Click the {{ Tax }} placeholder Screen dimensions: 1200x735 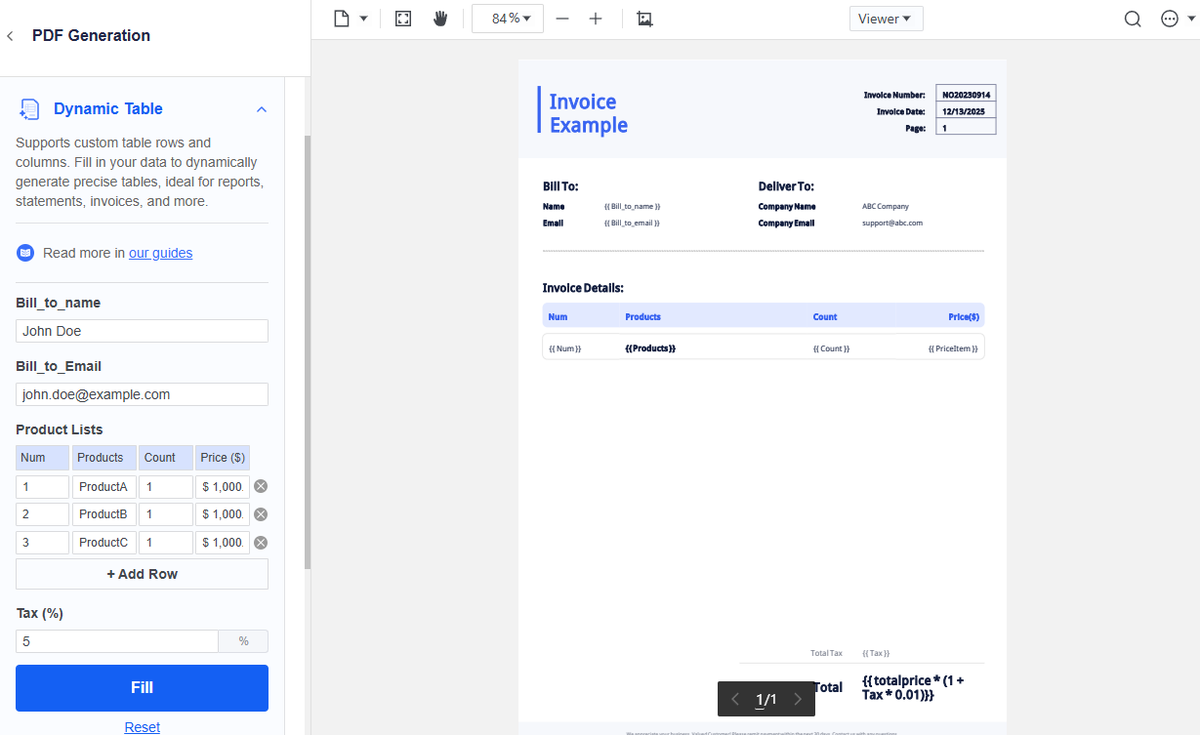point(875,653)
